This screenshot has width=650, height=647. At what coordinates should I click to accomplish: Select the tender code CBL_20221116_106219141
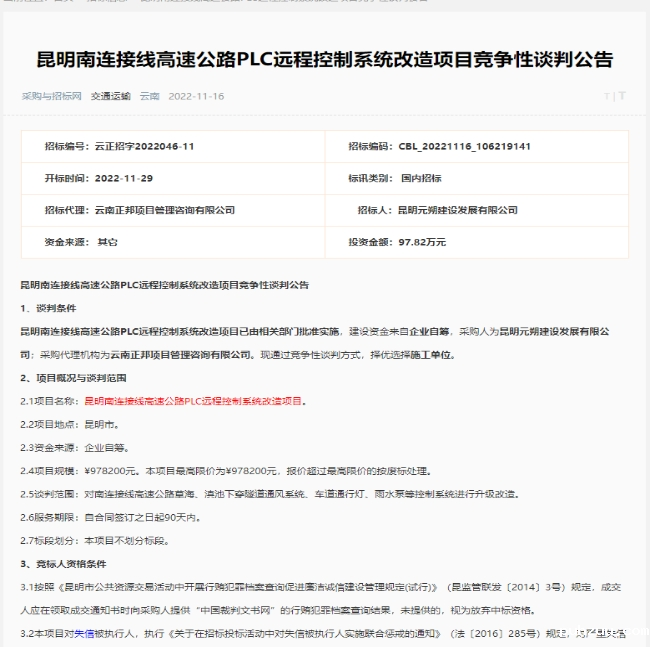(x=464, y=146)
